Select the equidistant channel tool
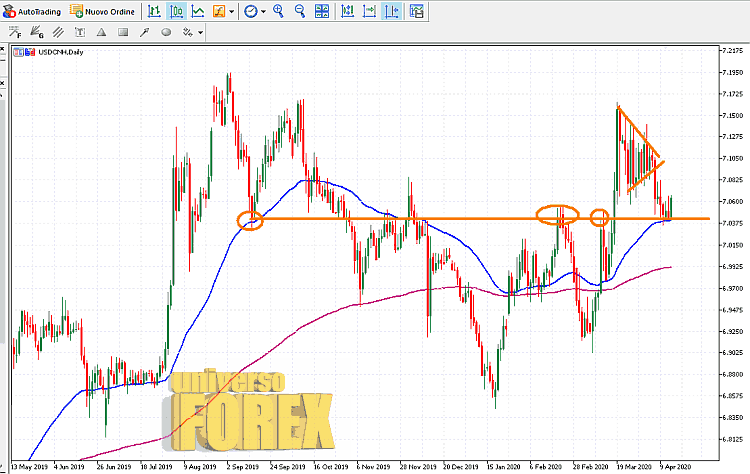 click(57, 33)
